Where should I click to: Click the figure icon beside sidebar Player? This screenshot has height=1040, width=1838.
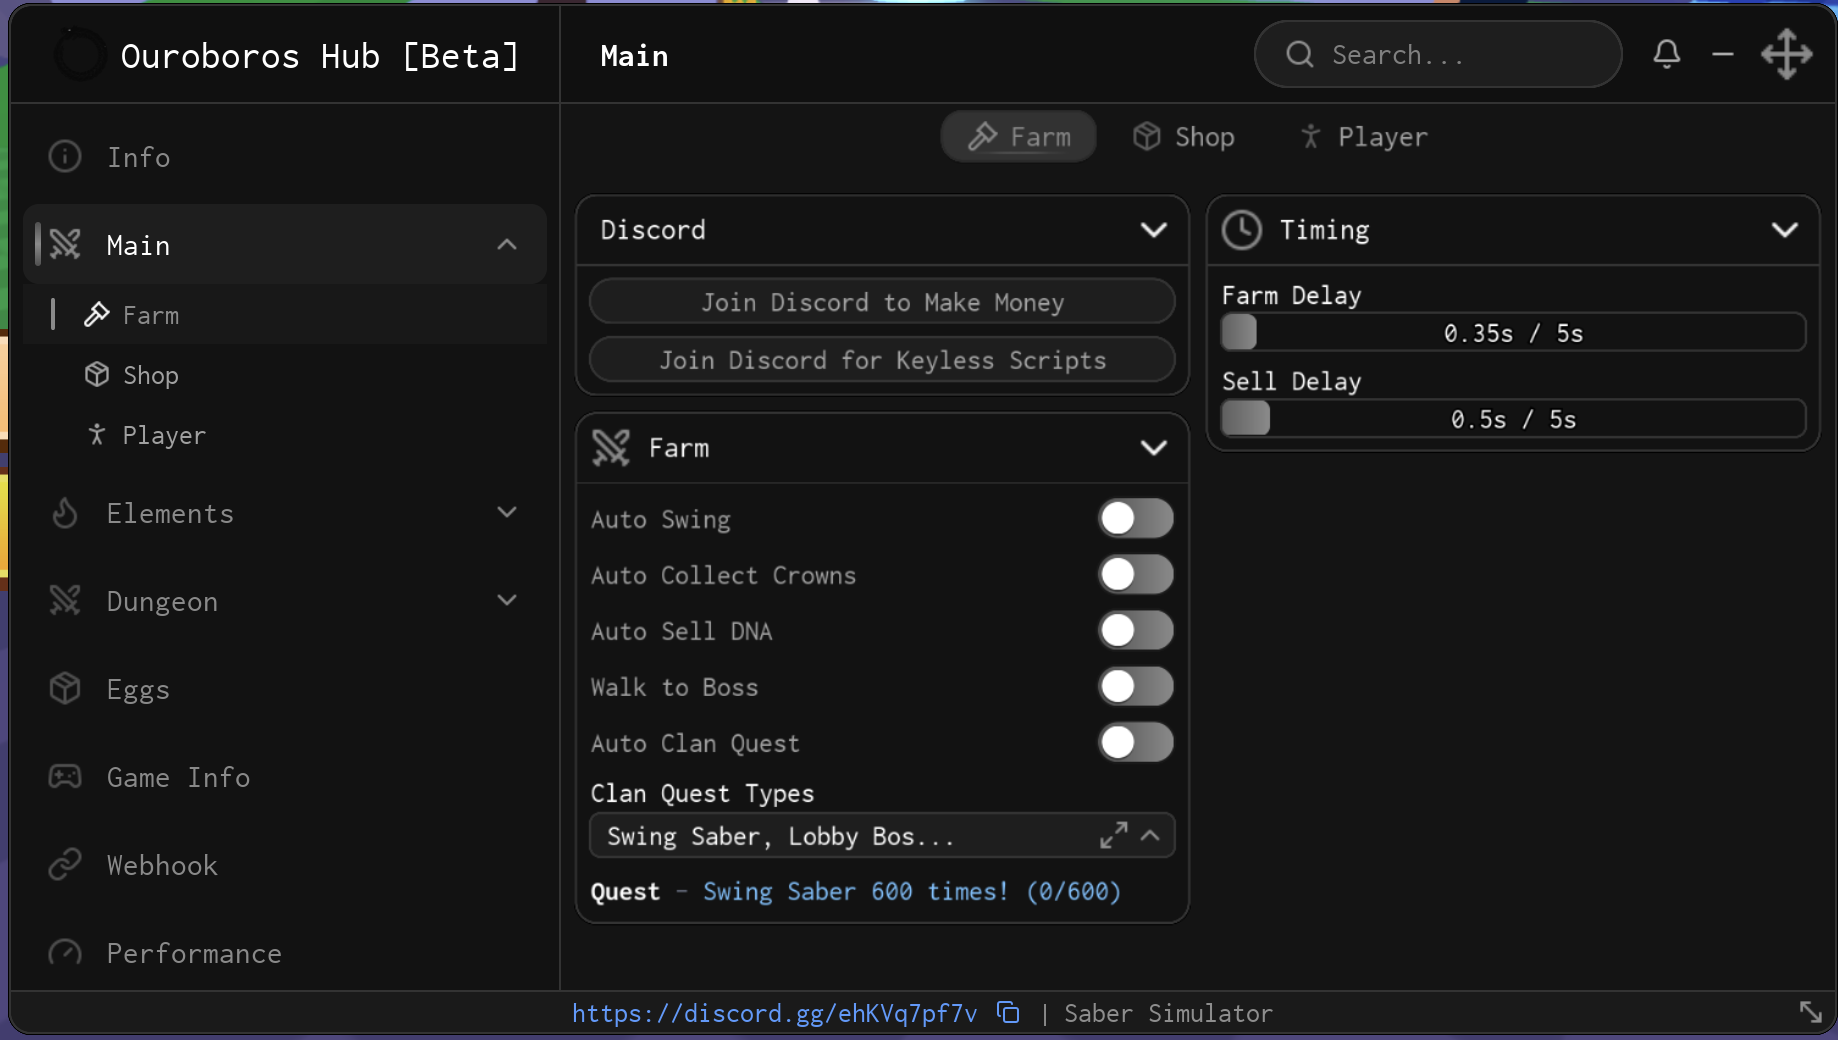96,434
